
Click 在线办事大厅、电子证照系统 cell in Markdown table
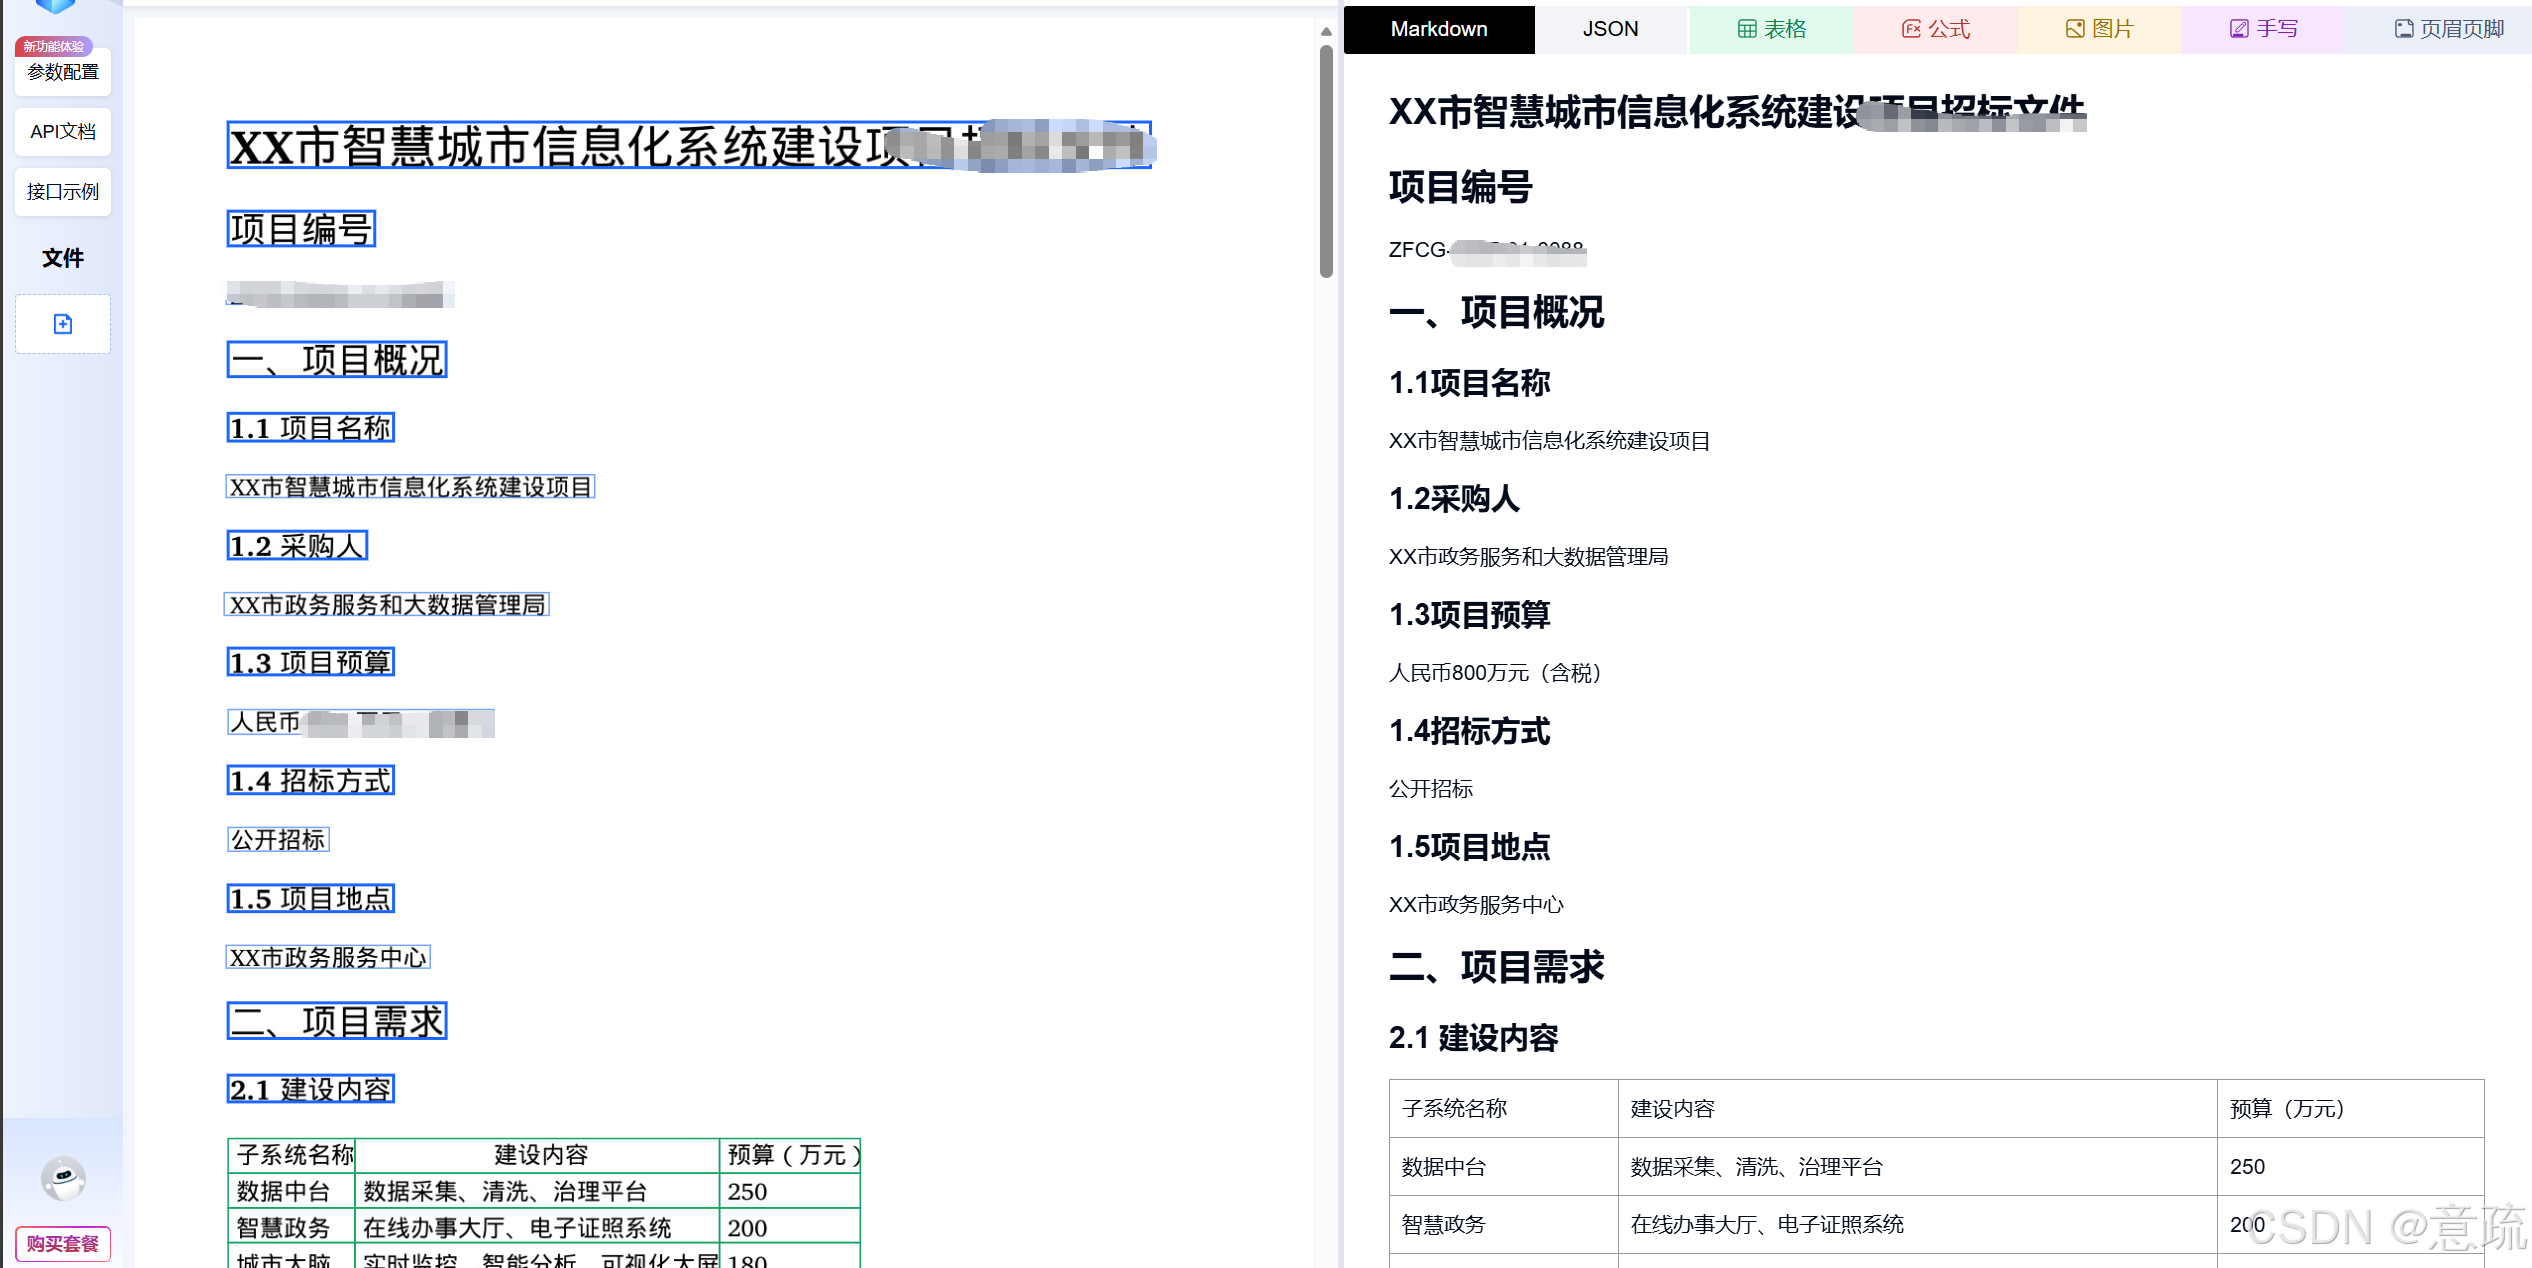pyautogui.click(x=1917, y=1225)
